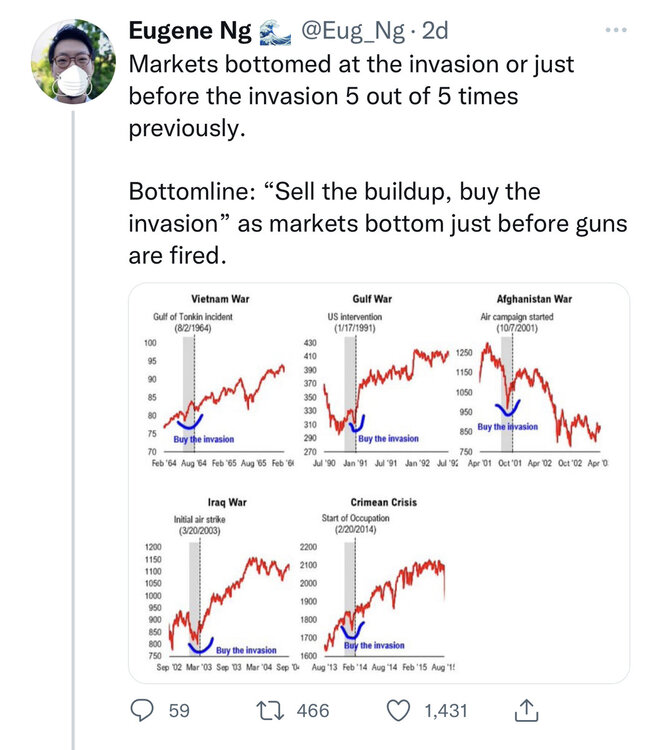The image size is (661, 750).
Task: Click the reply speech bubble icon
Action: click(x=143, y=710)
